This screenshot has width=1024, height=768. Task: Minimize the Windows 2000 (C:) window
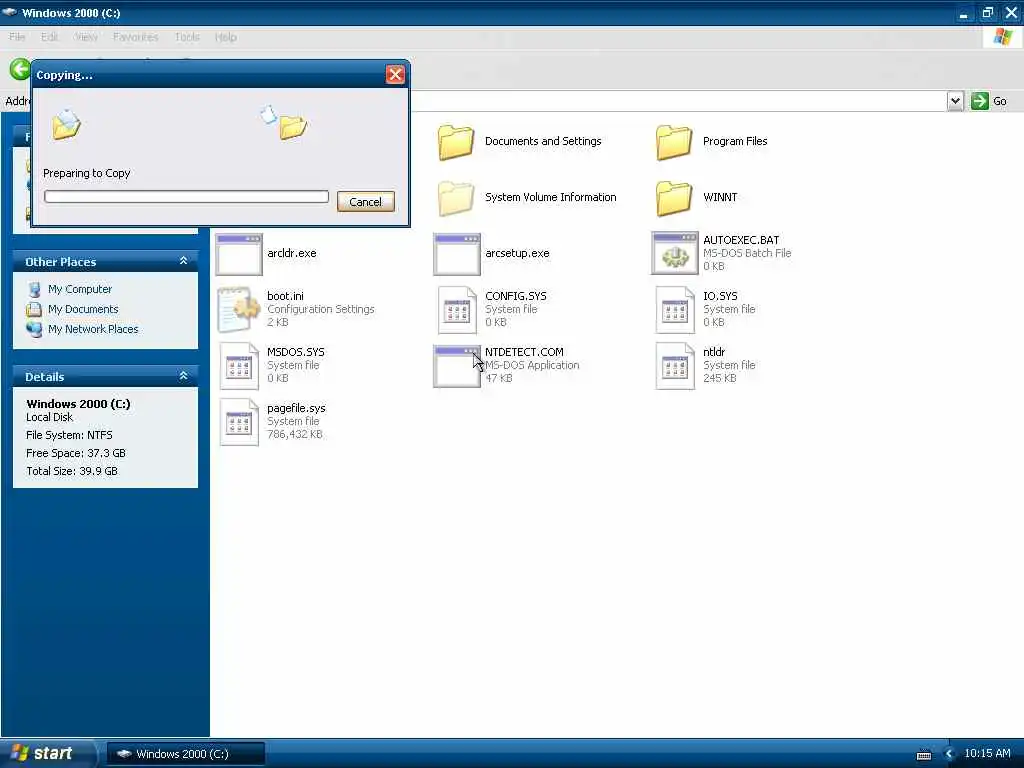[964, 13]
